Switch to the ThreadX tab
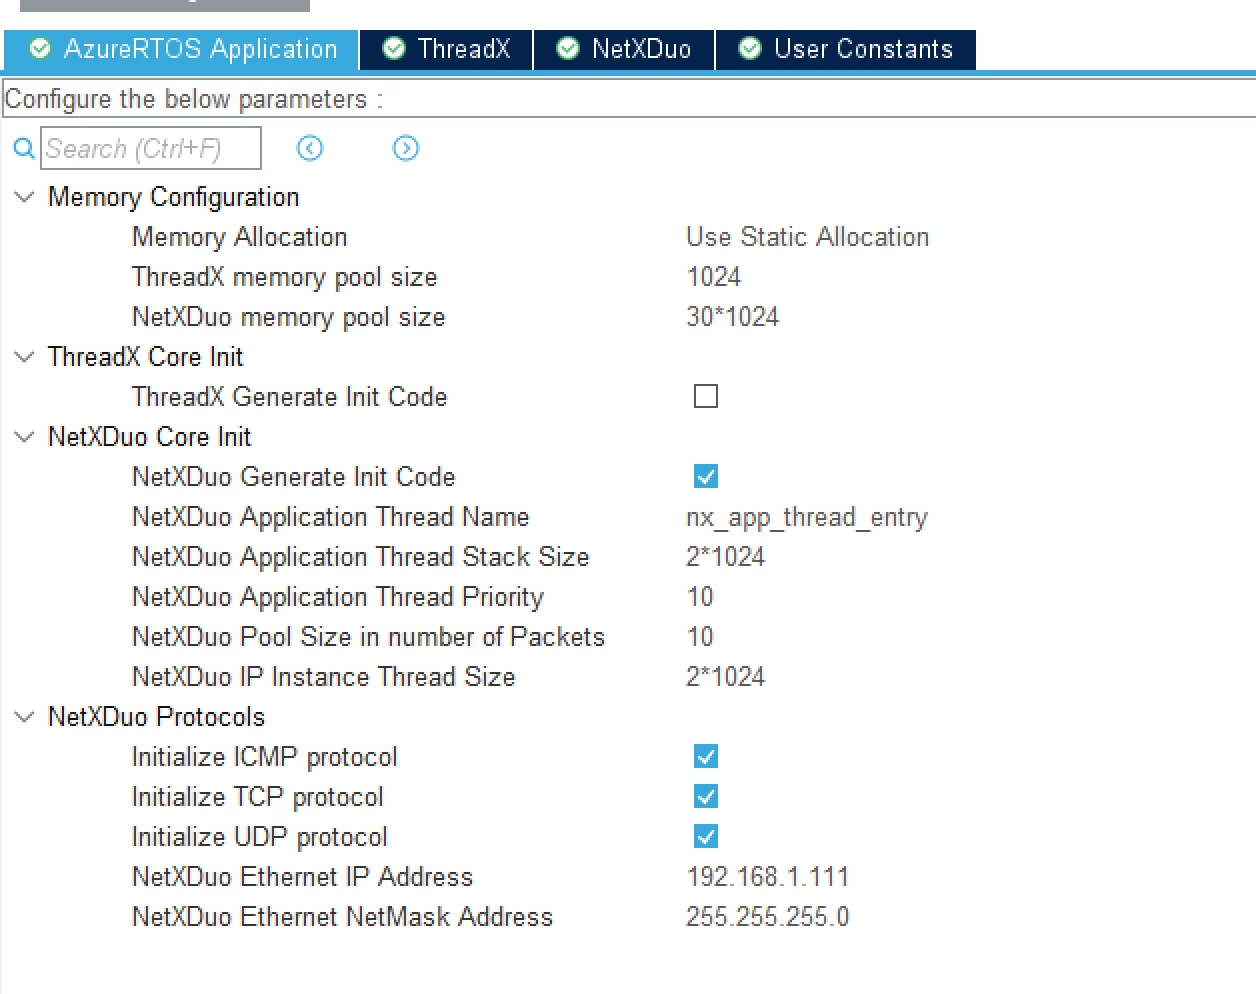Viewport: 1256px width, 994px height. click(446, 49)
